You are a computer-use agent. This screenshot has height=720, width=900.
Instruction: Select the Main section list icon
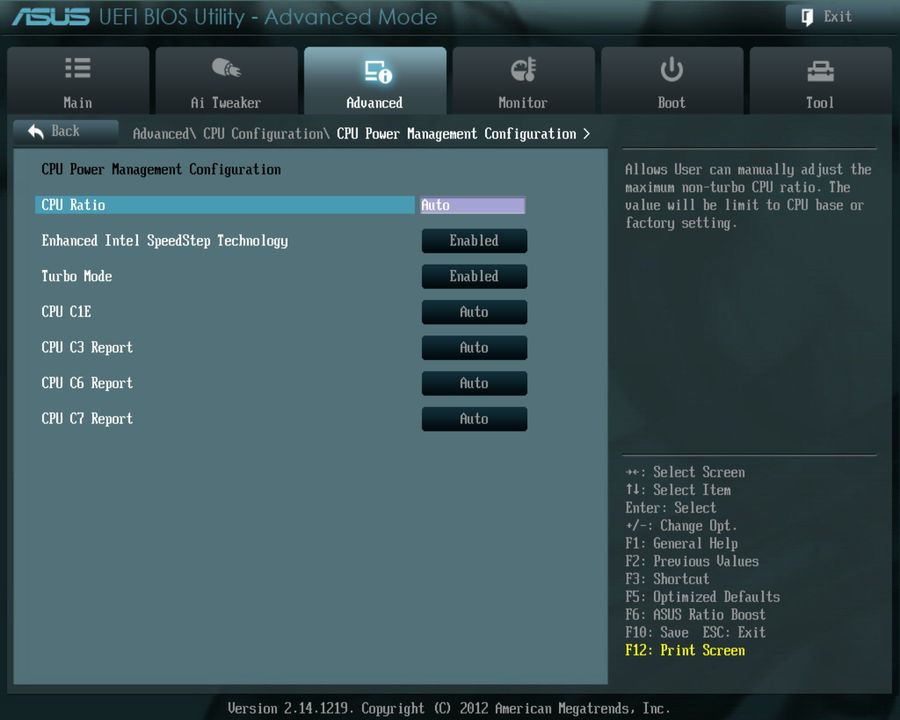pyautogui.click(x=77, y=68)
